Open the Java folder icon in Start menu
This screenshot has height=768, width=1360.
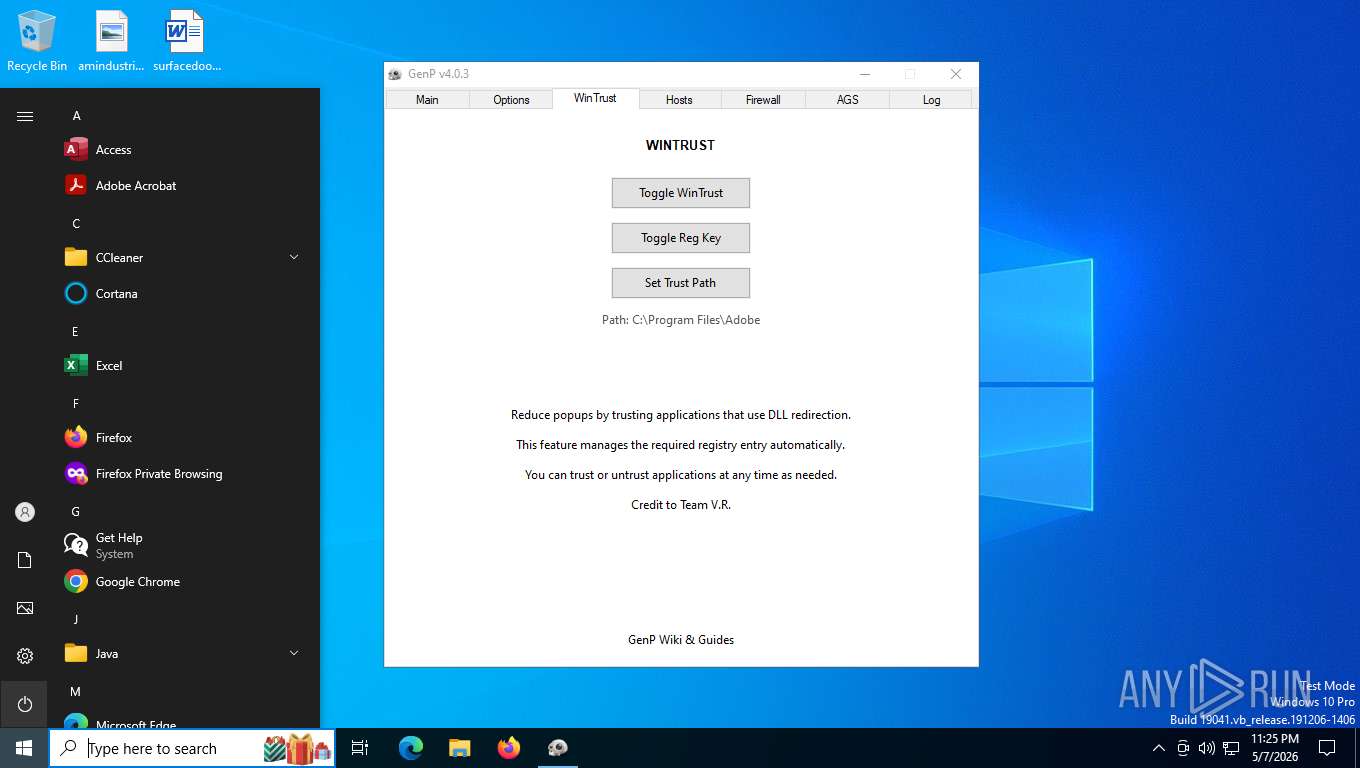tap(76, 654)
